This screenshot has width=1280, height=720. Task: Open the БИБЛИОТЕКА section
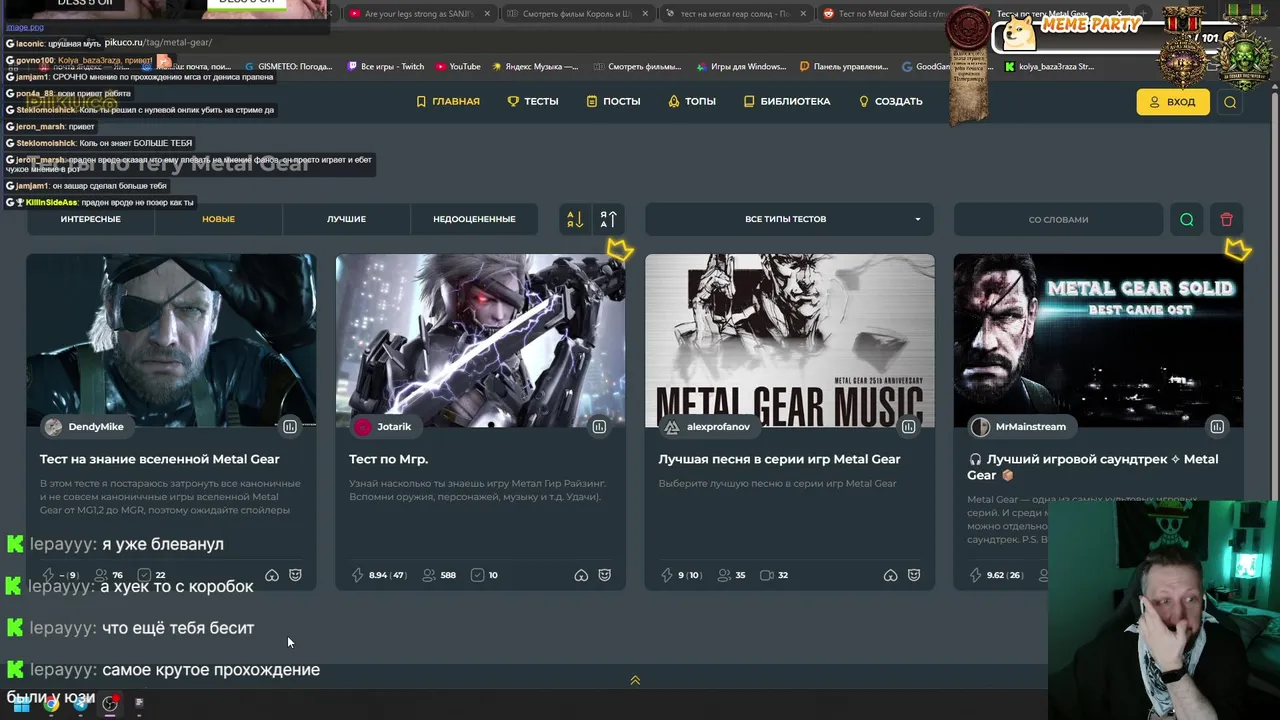pos(787,101)
